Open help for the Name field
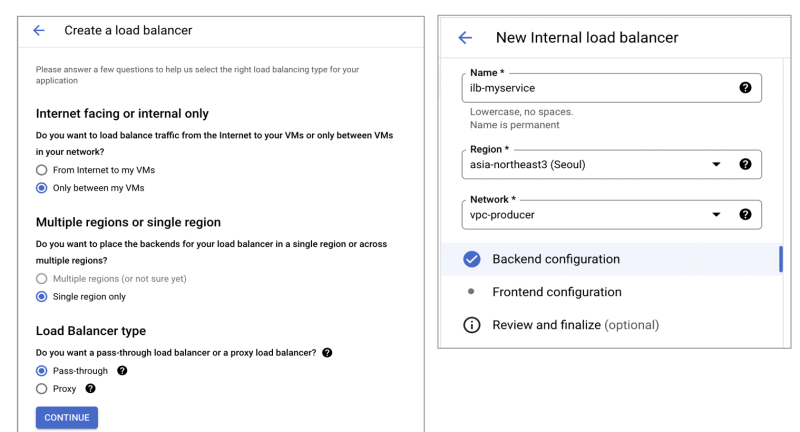 [x=744, y=88]
